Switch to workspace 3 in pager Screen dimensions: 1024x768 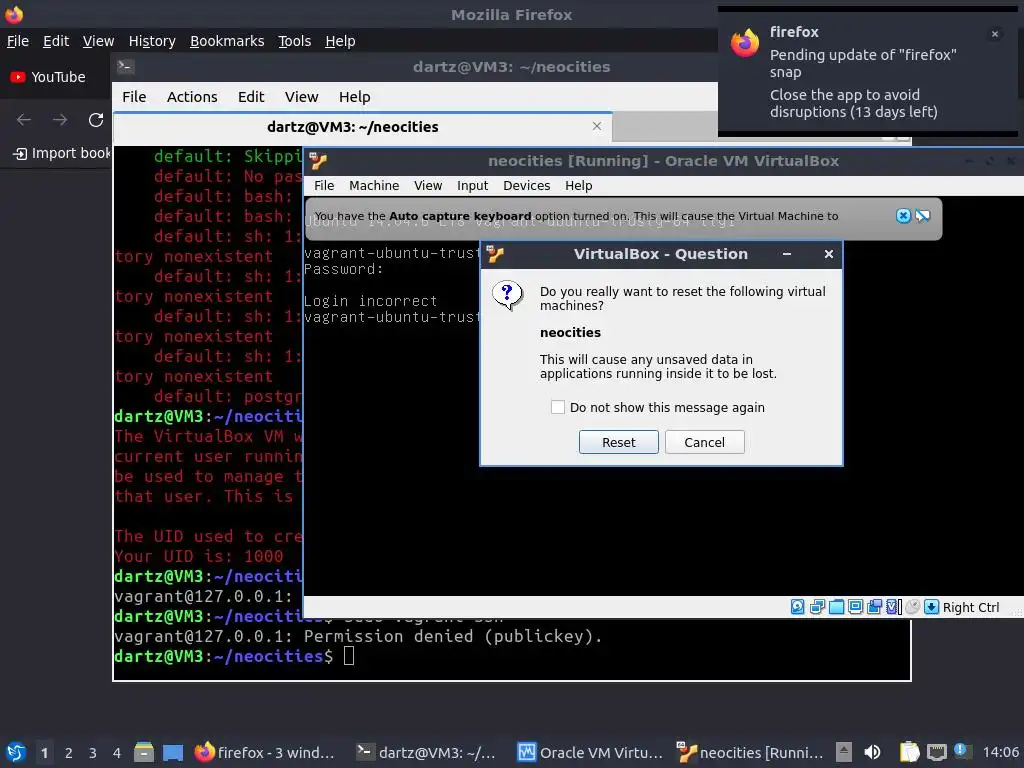[x=93, y=752]
